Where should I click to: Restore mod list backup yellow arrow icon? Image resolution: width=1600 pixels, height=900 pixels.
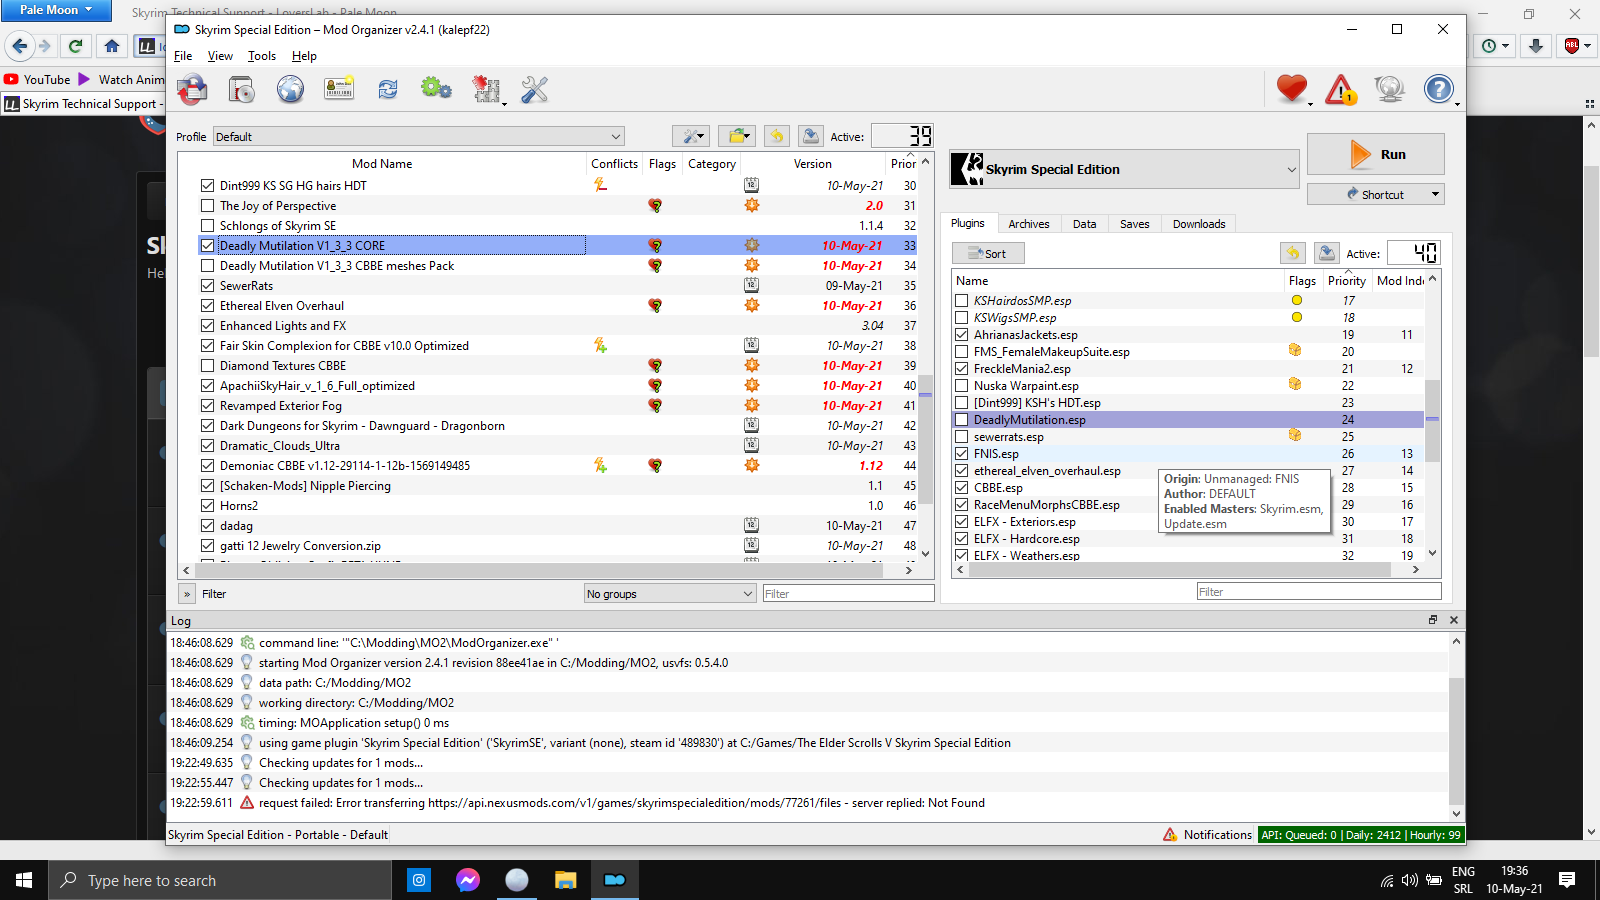point(777,136)
